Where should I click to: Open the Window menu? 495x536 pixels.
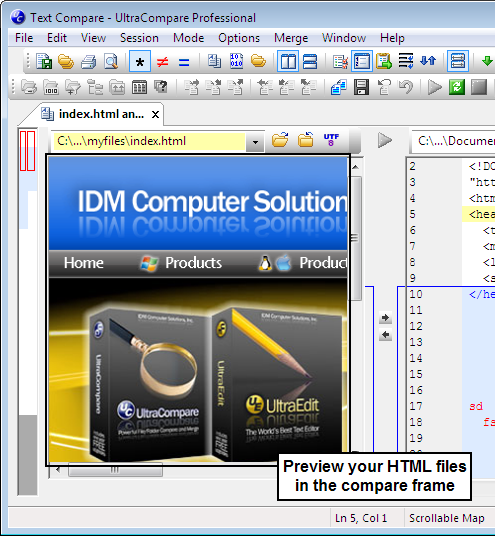tap(344, 38)
